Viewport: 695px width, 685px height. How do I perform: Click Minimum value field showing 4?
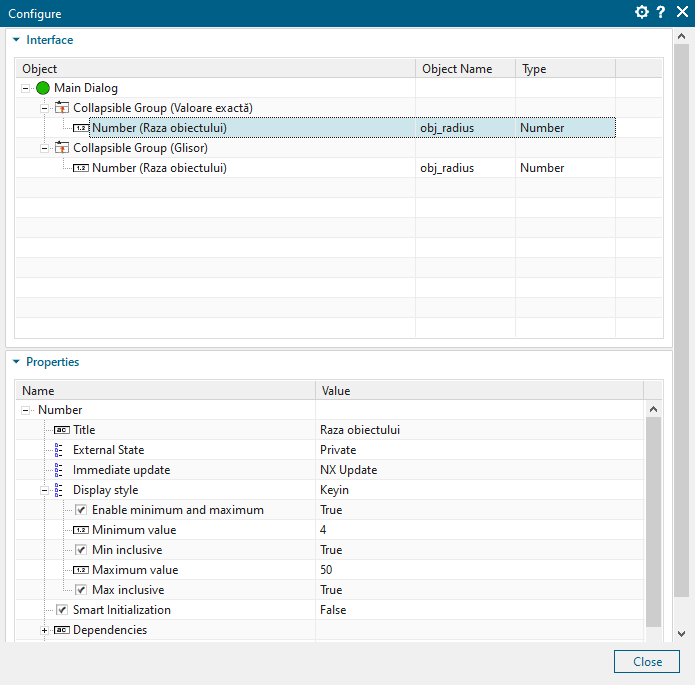click(480, 530)
